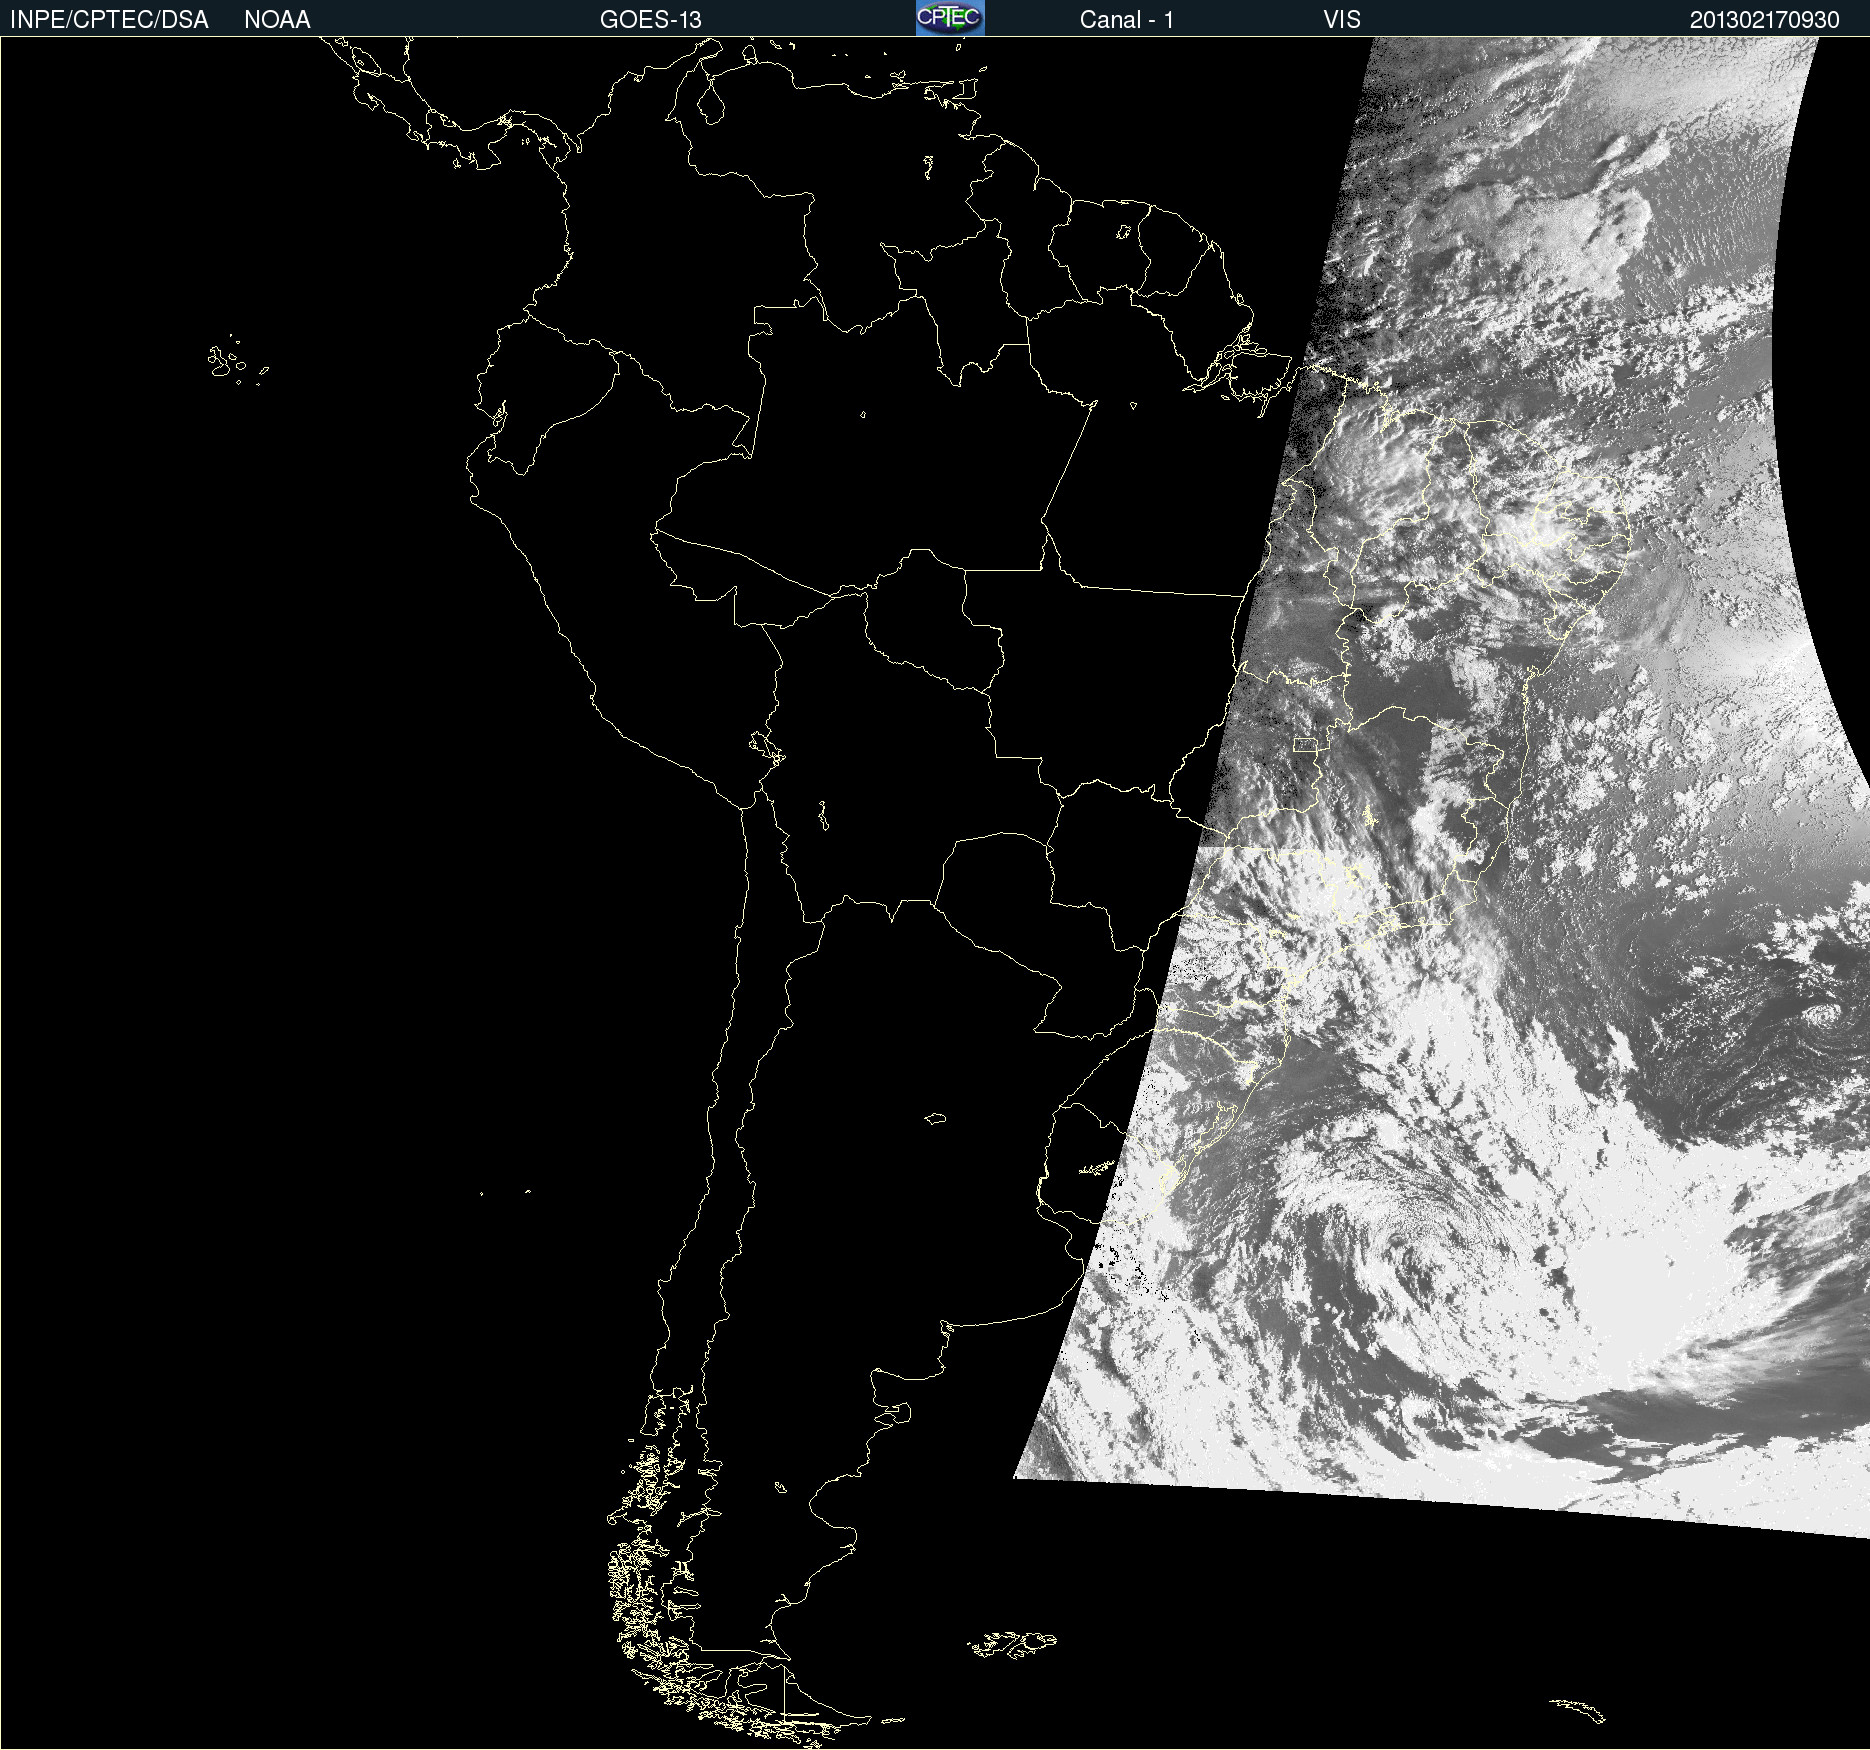
Task: Click the GOES-13 satellite label
Action: tap(651, 20)
